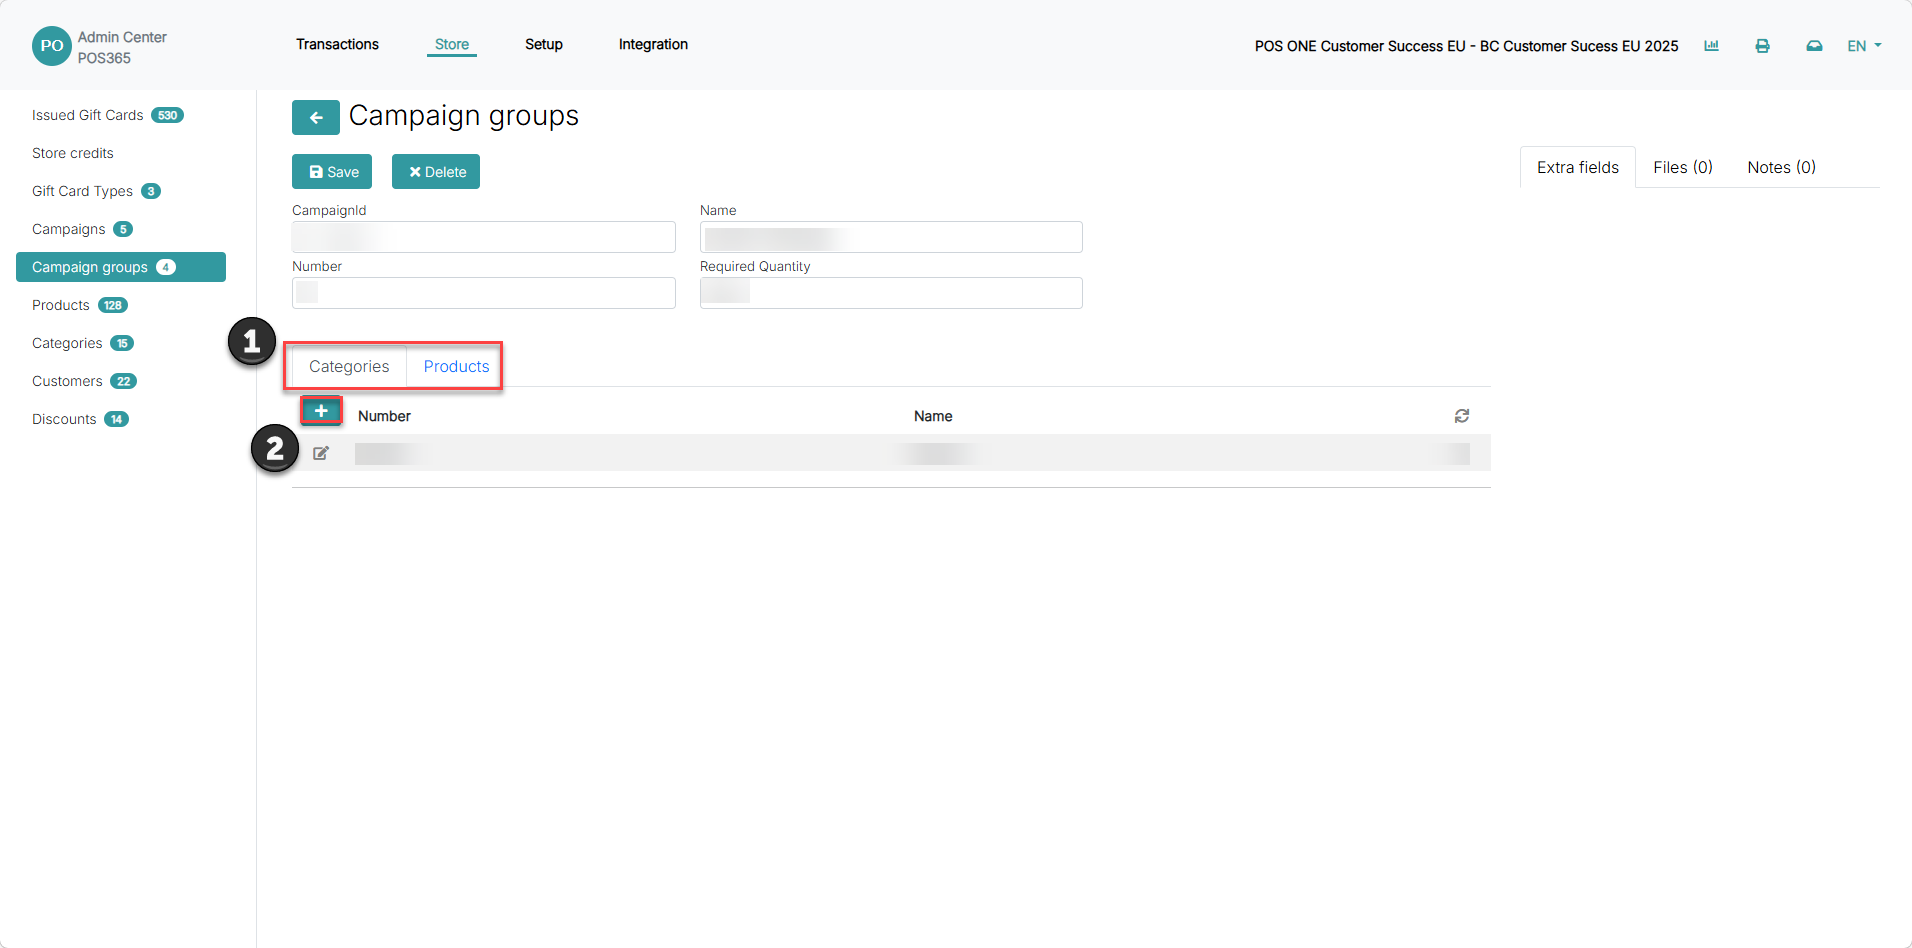
Task: Click the printer icon in top bar
Action: (1762, 46)
